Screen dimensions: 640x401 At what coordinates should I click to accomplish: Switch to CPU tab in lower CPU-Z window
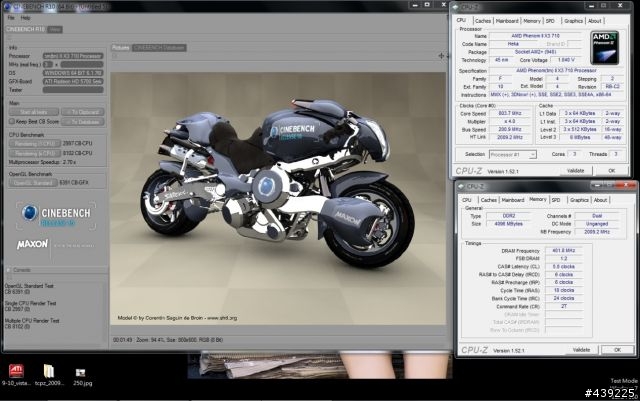[467, 200]
